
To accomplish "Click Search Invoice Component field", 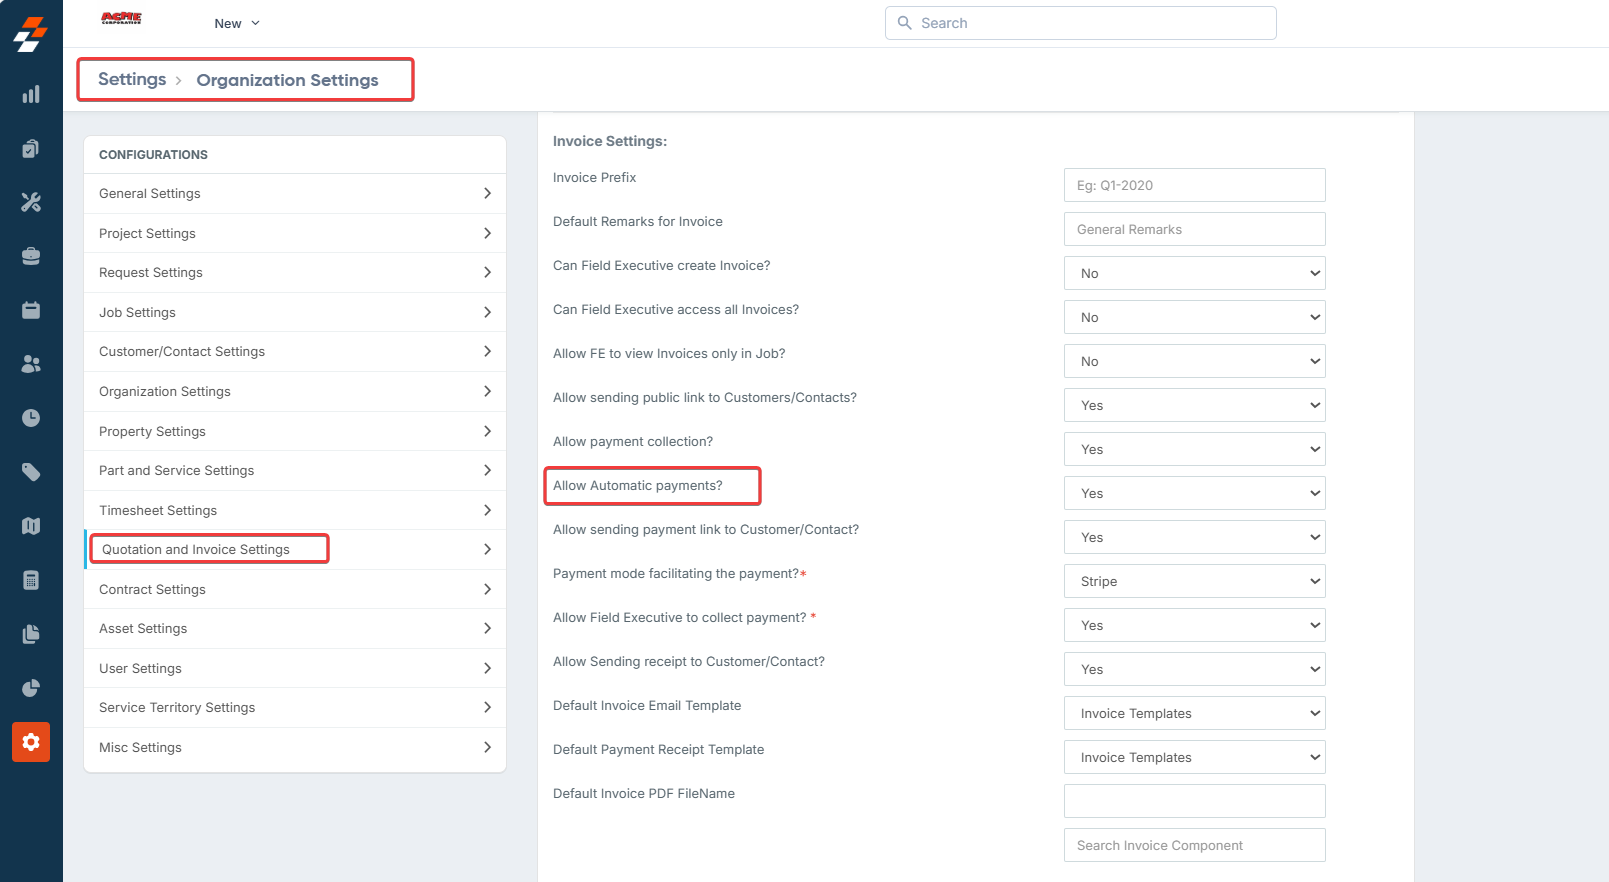I will pos(1194,845).
